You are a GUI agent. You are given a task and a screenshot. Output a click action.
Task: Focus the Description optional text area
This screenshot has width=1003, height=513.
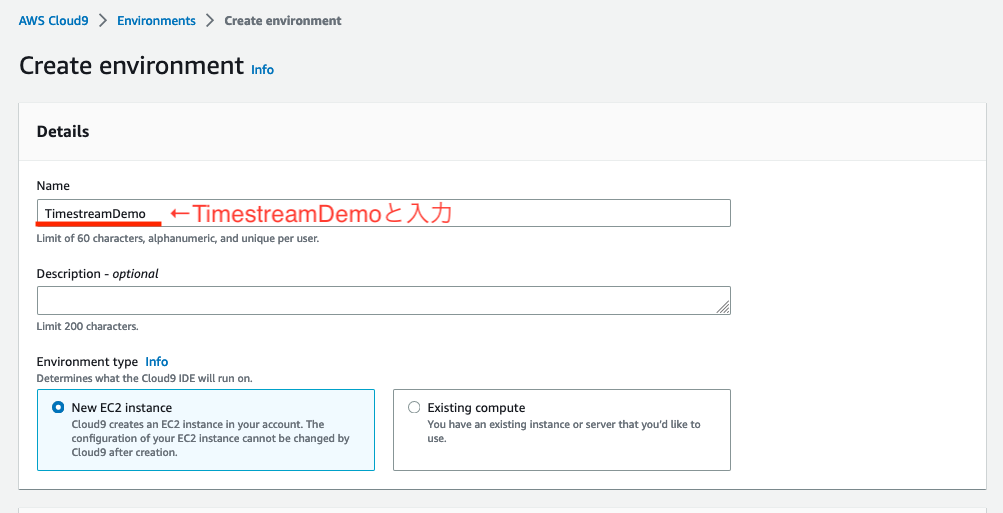click(383, 301)
